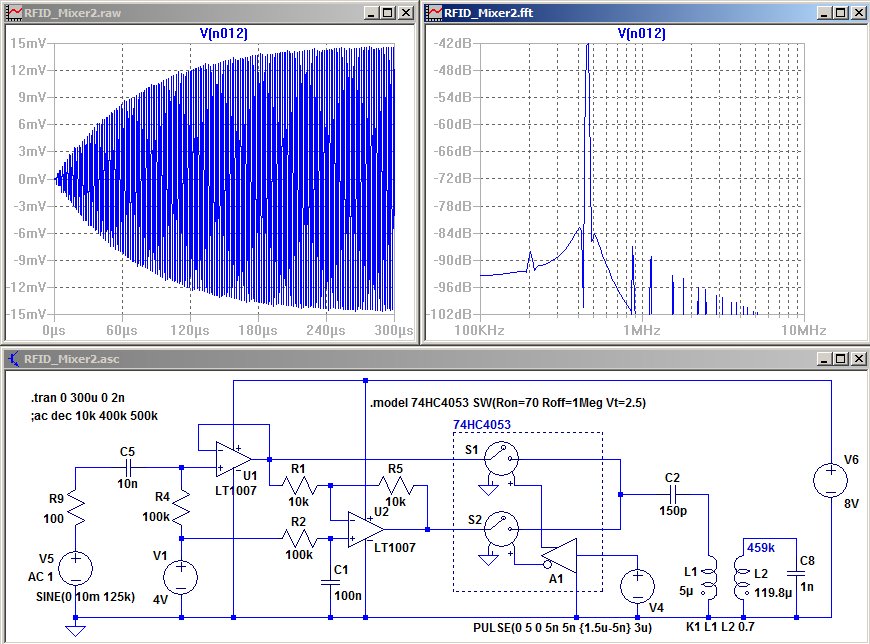Image resolution: width=870 pixels, height=644 pixels.
Task: Click the op-amp U1 LT1007 symbol
Action: pos(233,459)
